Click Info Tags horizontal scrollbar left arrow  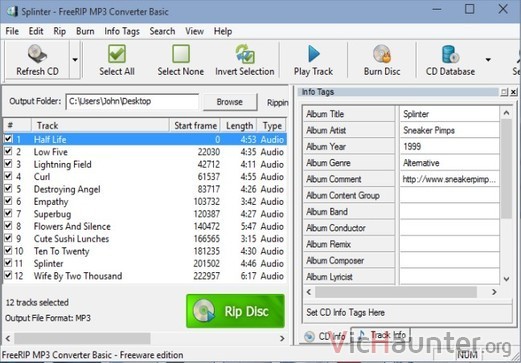[x=309, y=292]
